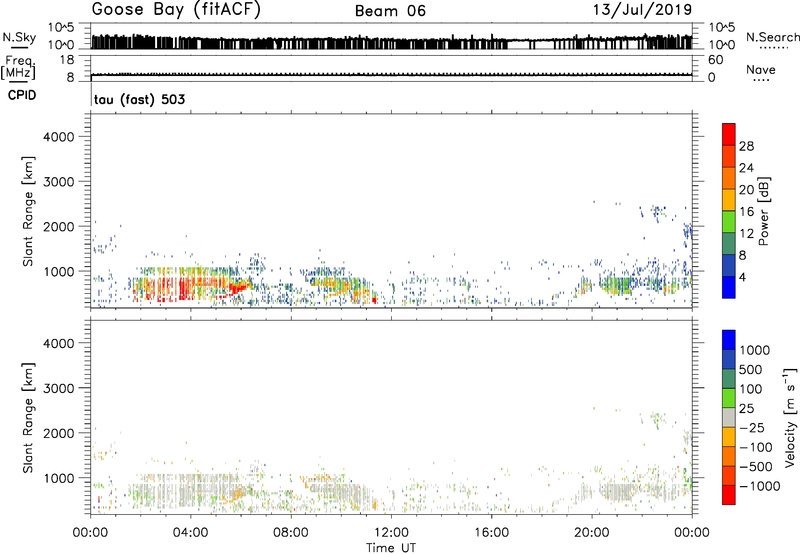Click the blue bottom of Power colorbar
This screenshot has width=800, height=554.
pyautogui.click(x=729, y=288)
